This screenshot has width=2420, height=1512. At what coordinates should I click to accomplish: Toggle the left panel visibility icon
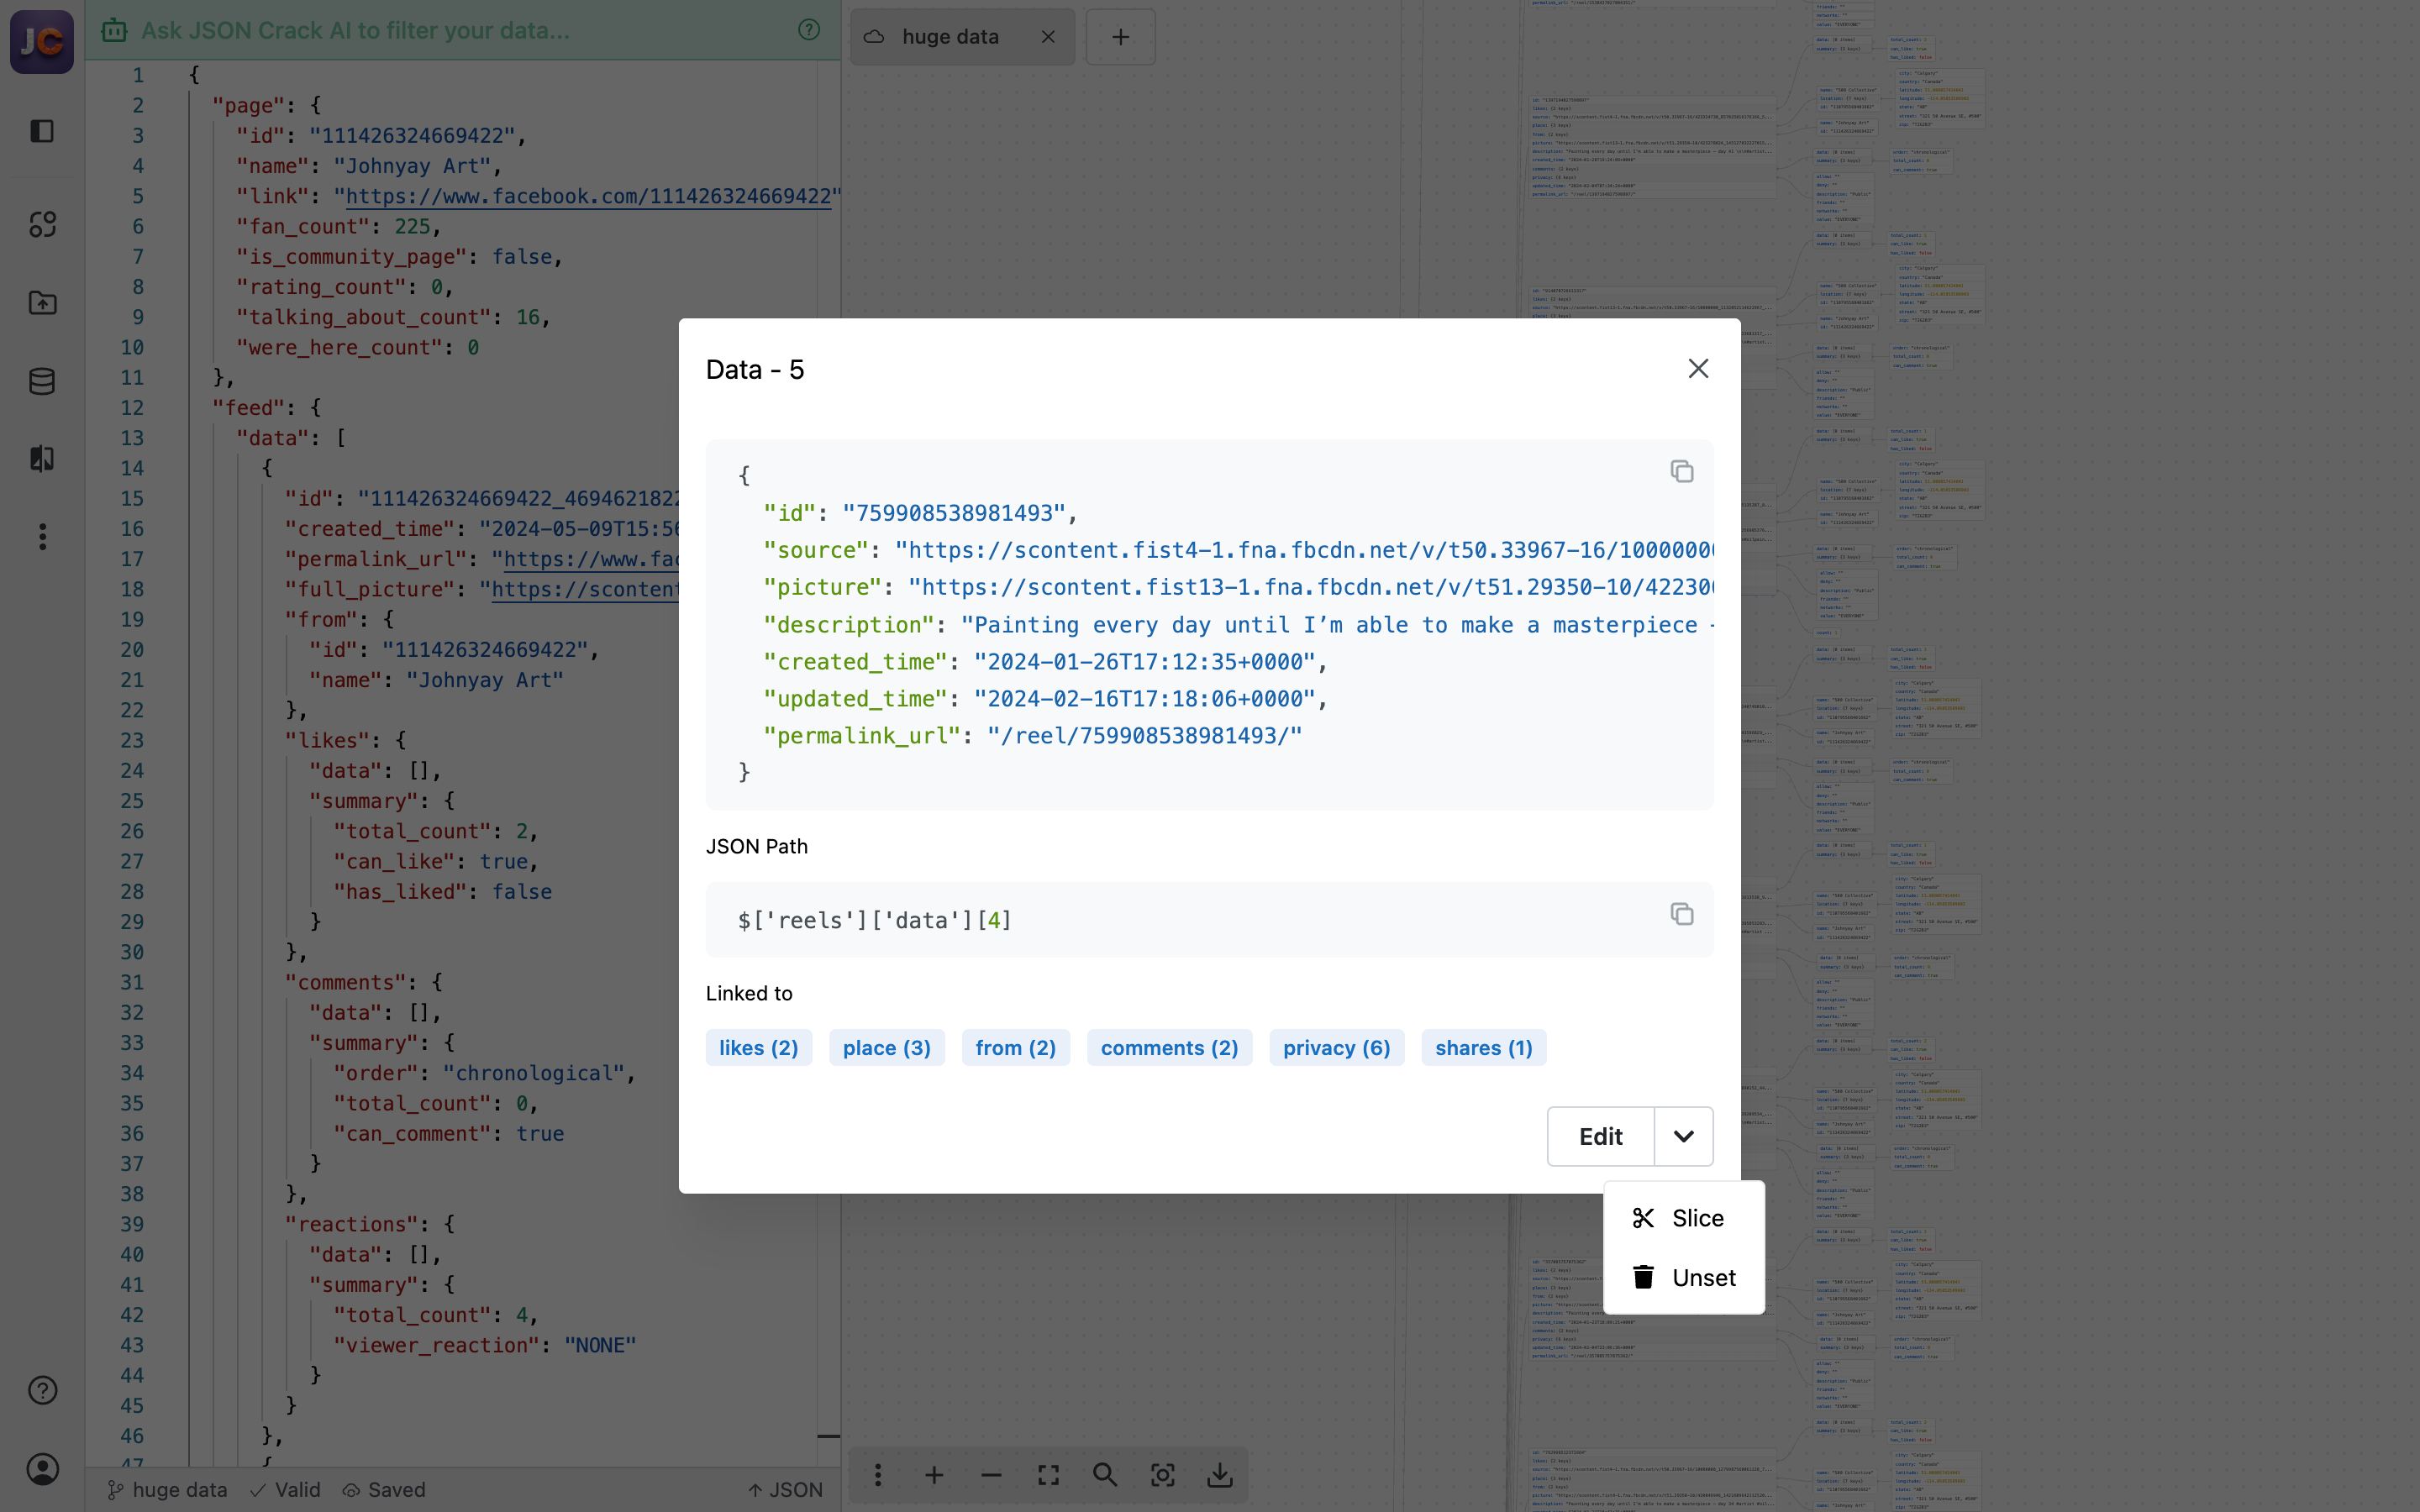pos(42,131)
